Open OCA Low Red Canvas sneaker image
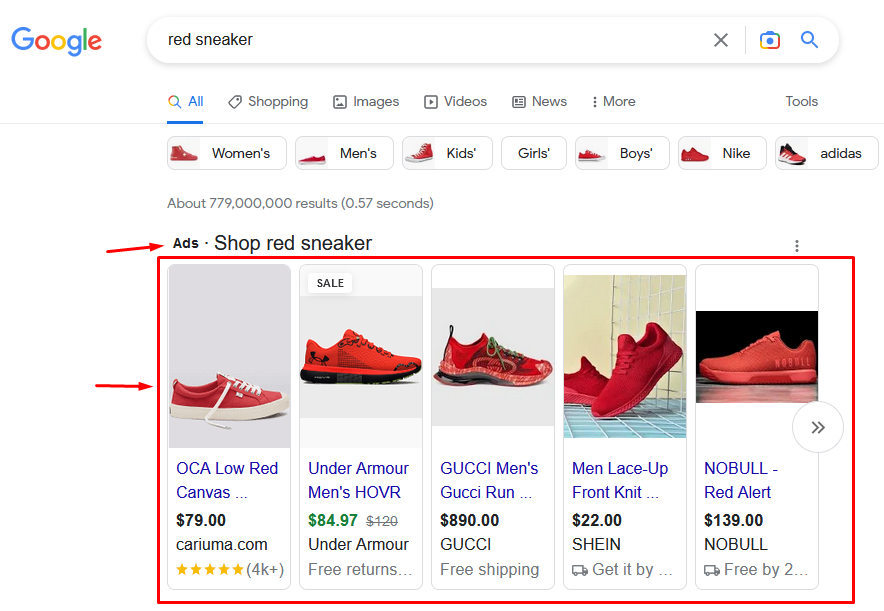This screenshot has height=611, width=884. point(229,356)
